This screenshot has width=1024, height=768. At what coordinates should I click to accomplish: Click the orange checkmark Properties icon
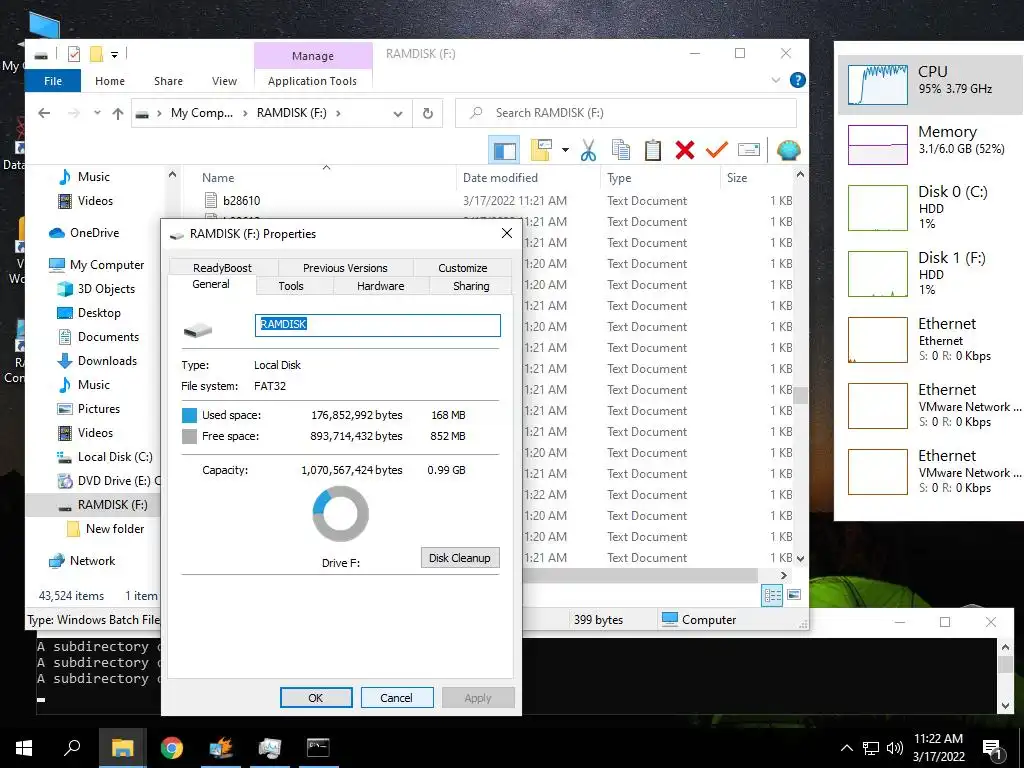[716, 150]
